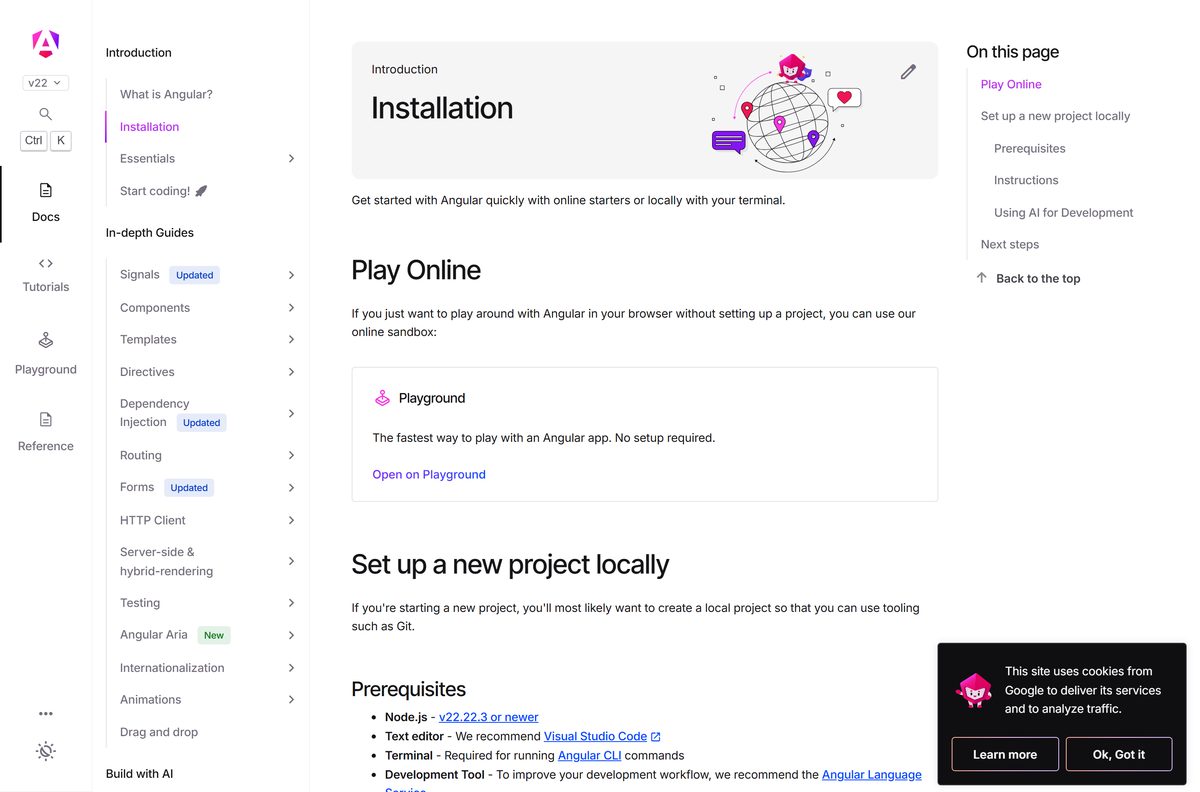Click the Playground card joystick icon

pos(382,398)
